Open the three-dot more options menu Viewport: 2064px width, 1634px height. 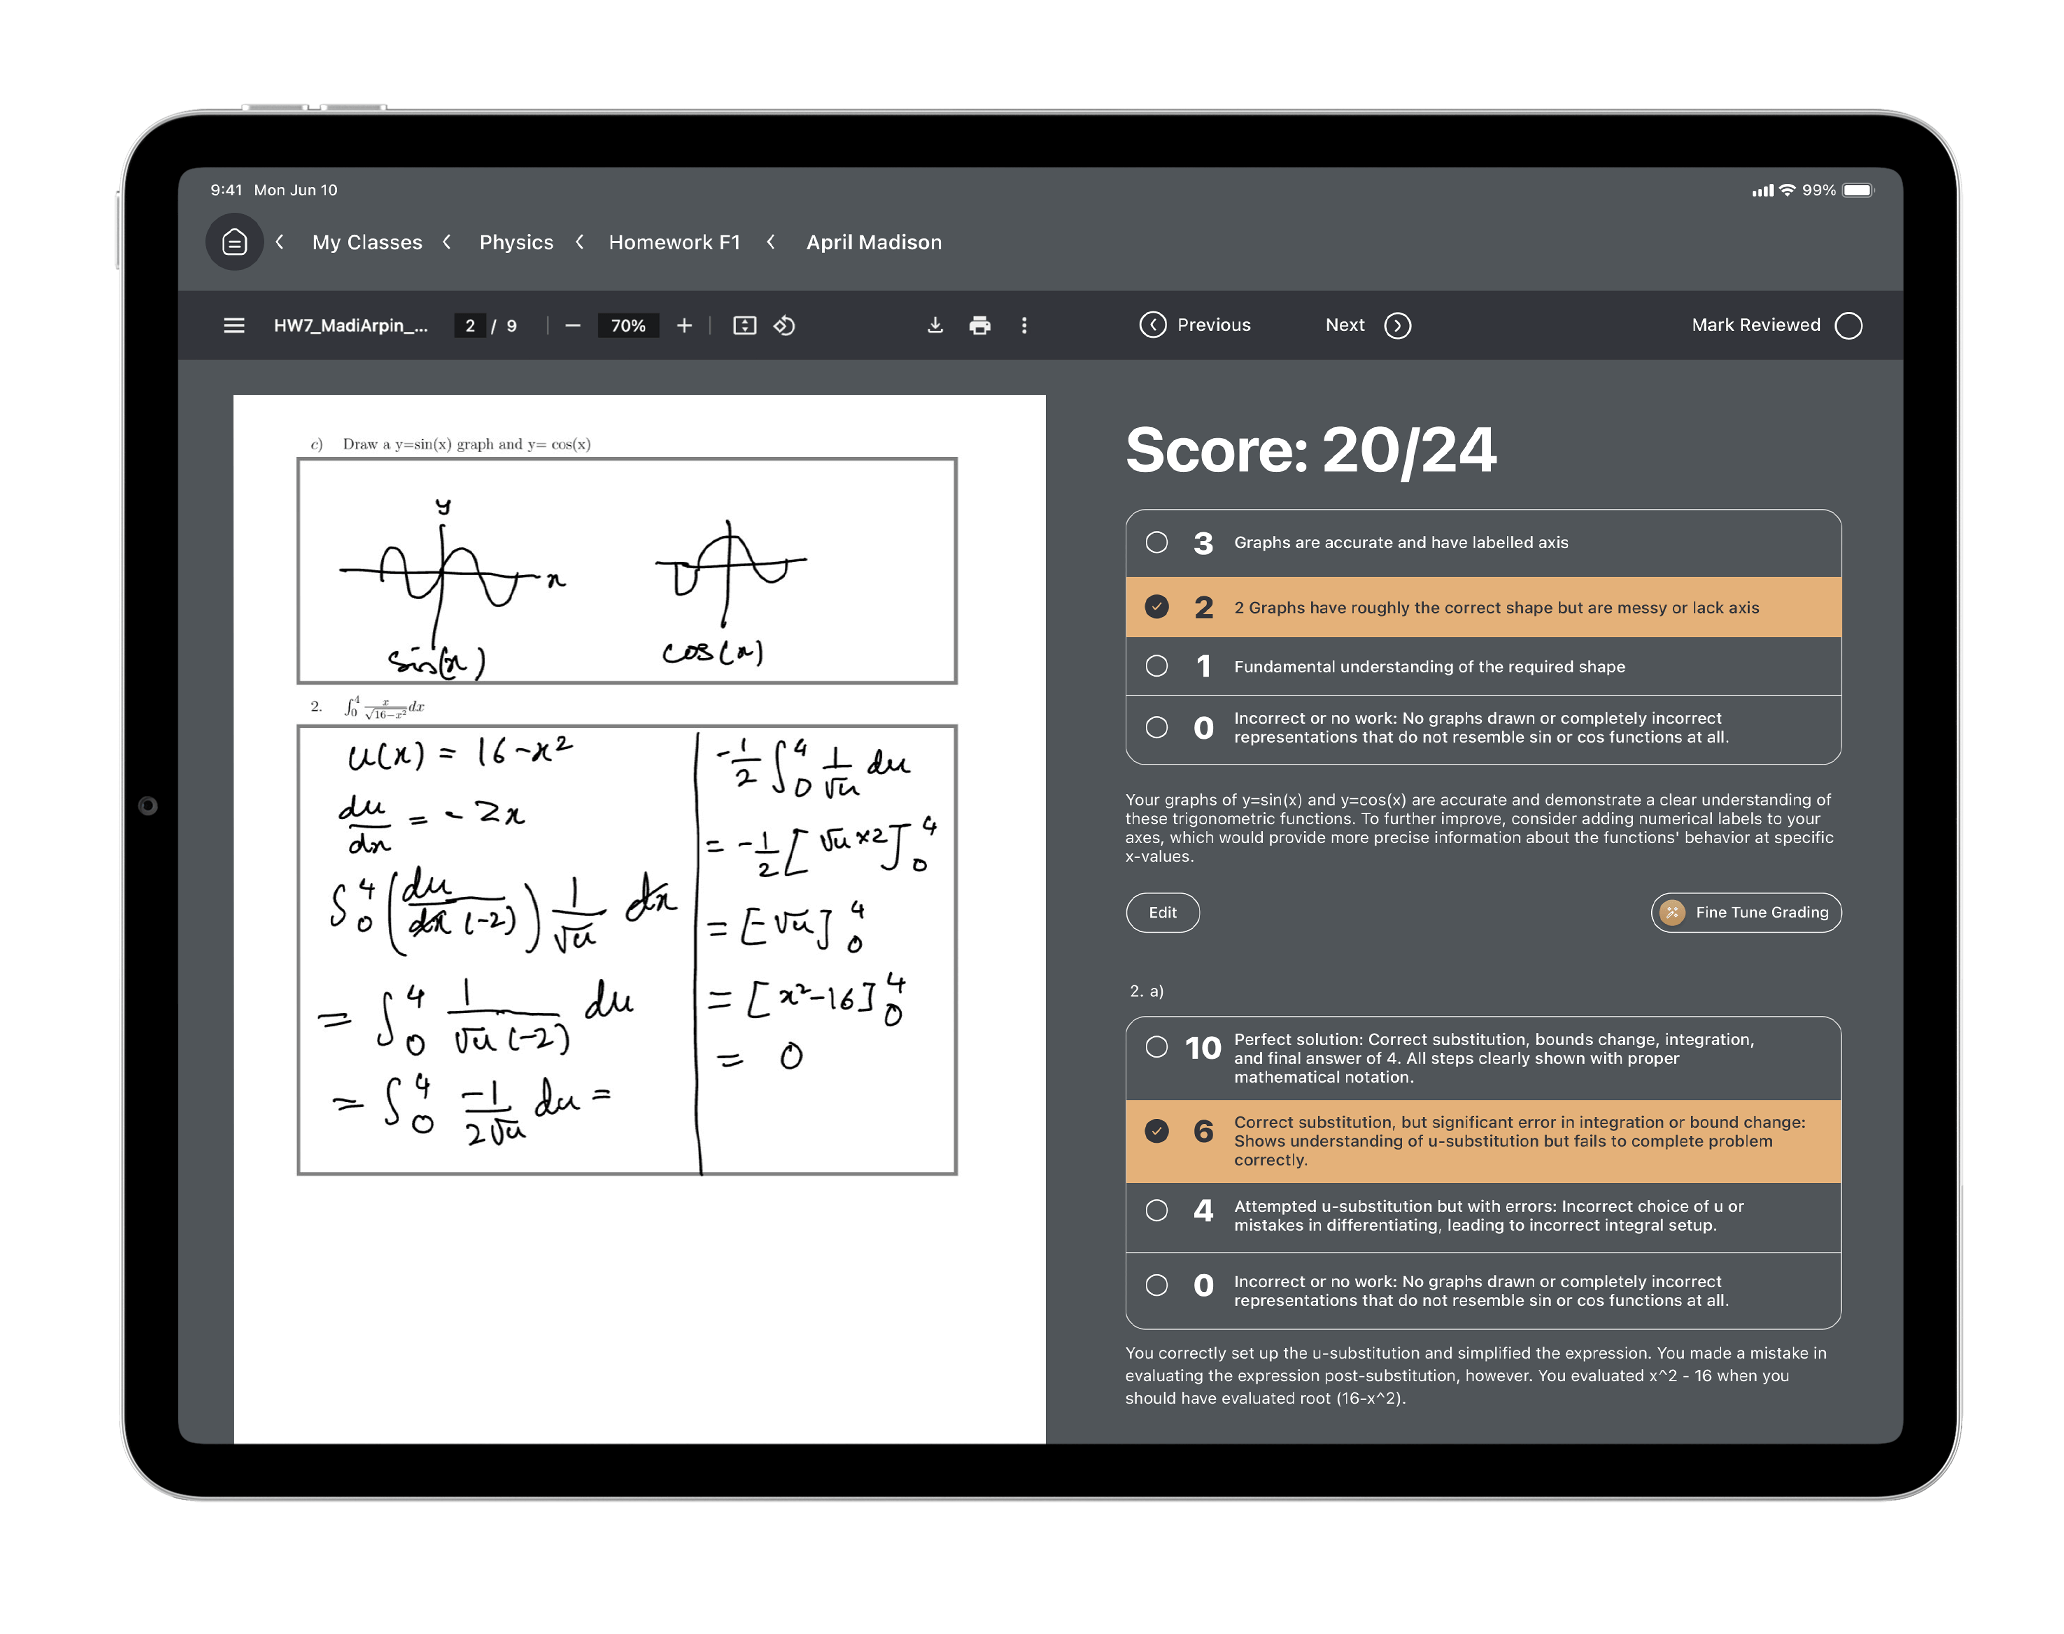point(1024,325)
